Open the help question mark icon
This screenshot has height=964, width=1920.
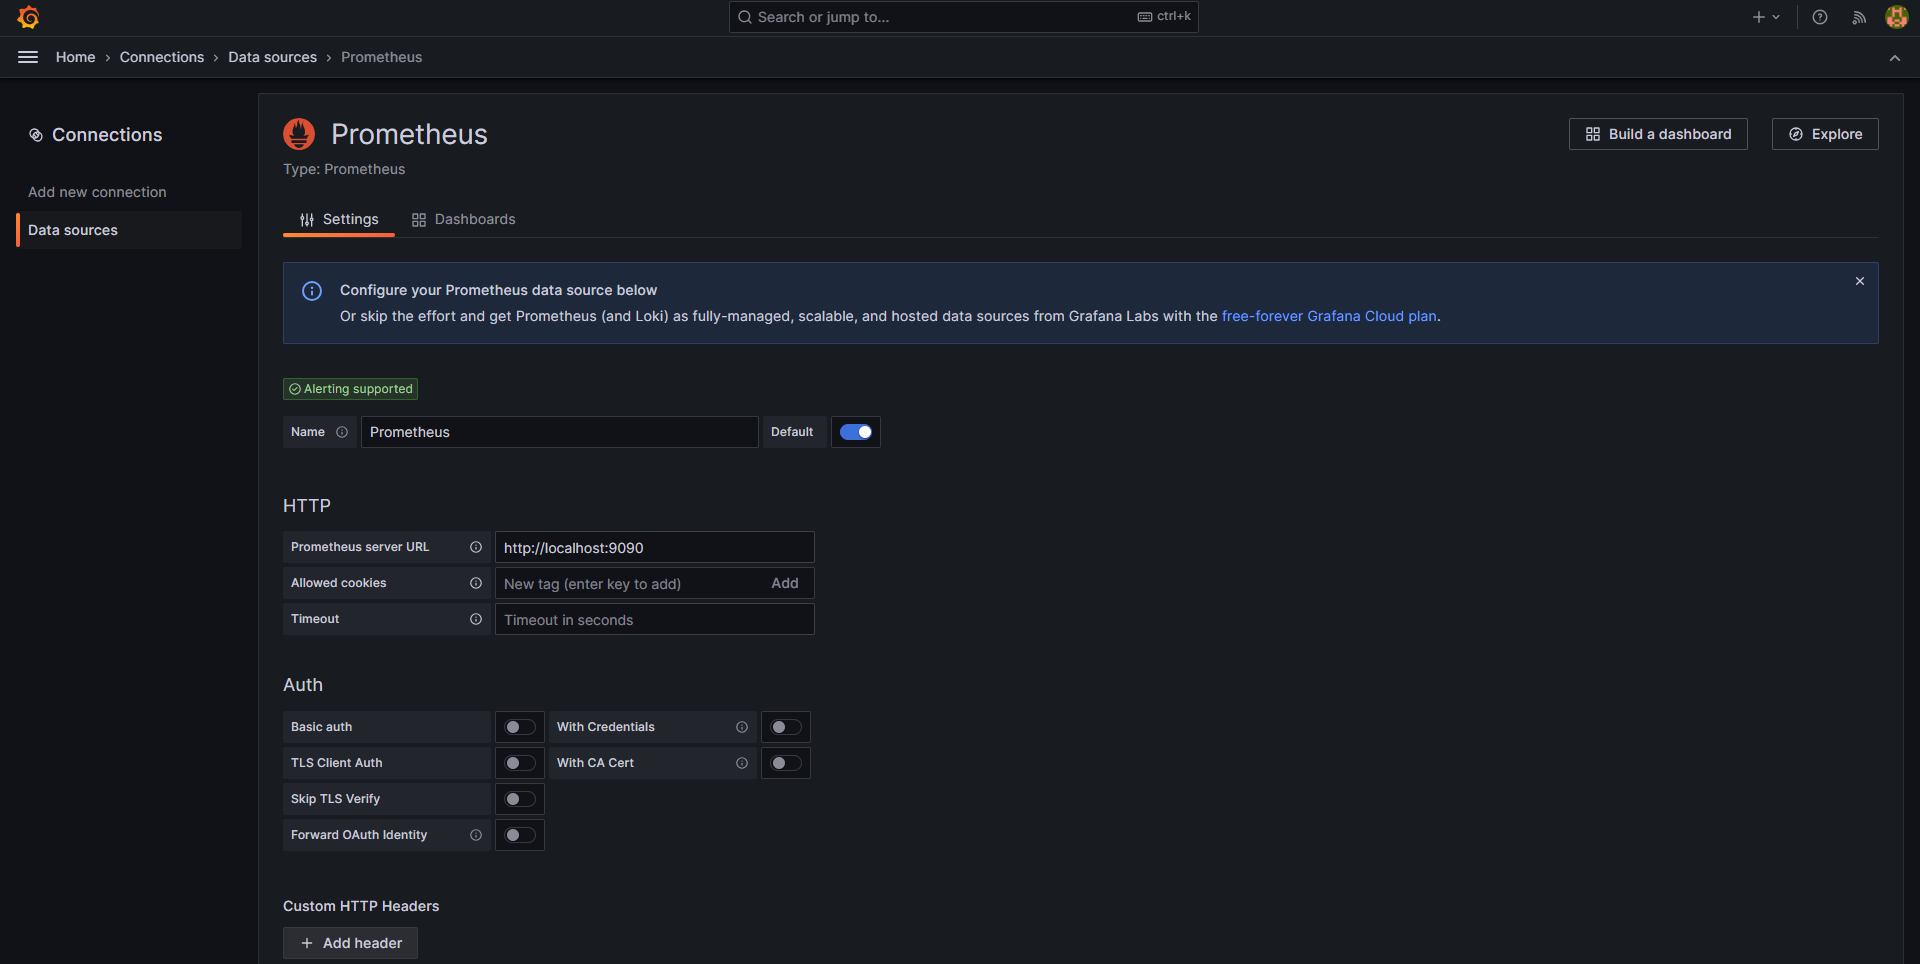1820,17
